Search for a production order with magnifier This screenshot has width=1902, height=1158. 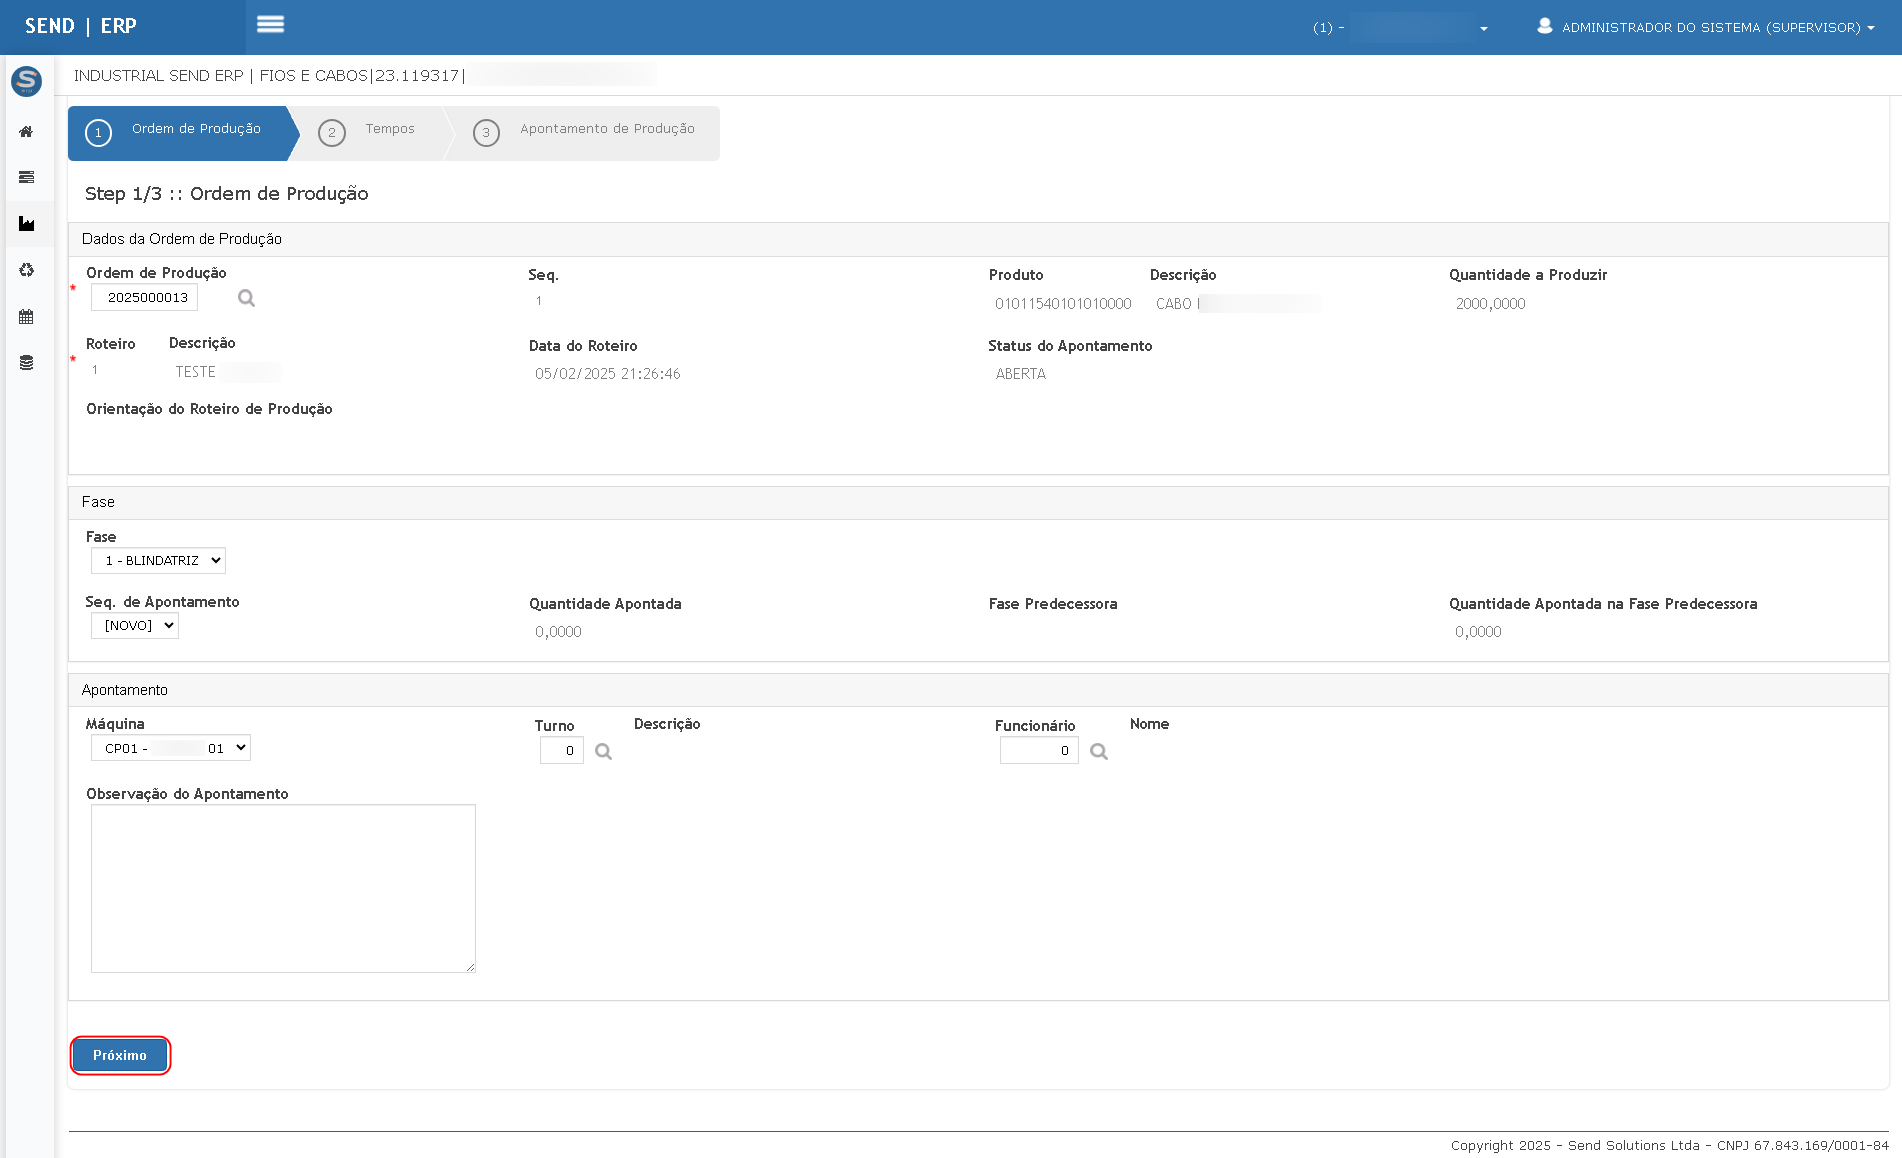point(246,298)
